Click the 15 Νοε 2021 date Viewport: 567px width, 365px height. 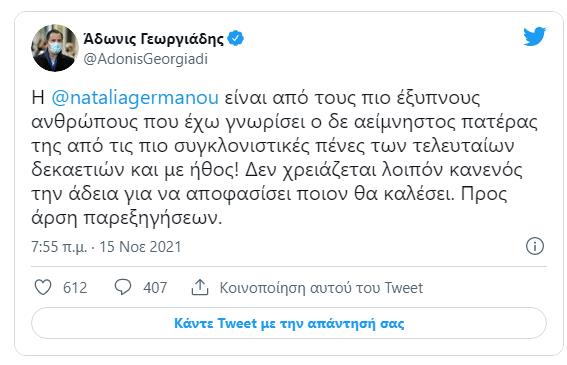(x=140, y=247)
